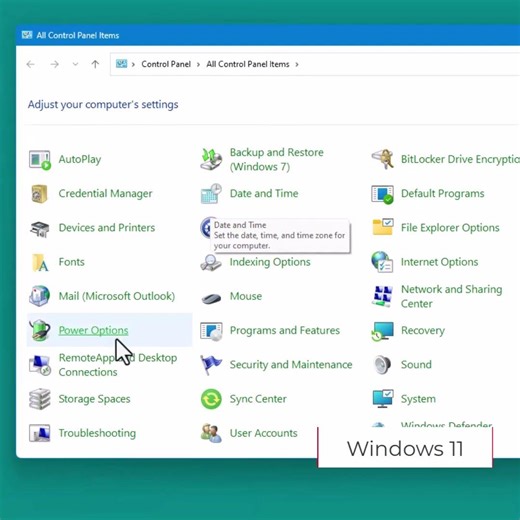Viewport: 520px width, 520px height.
Task: Open the Power Options link
Action: coord(93,330)
